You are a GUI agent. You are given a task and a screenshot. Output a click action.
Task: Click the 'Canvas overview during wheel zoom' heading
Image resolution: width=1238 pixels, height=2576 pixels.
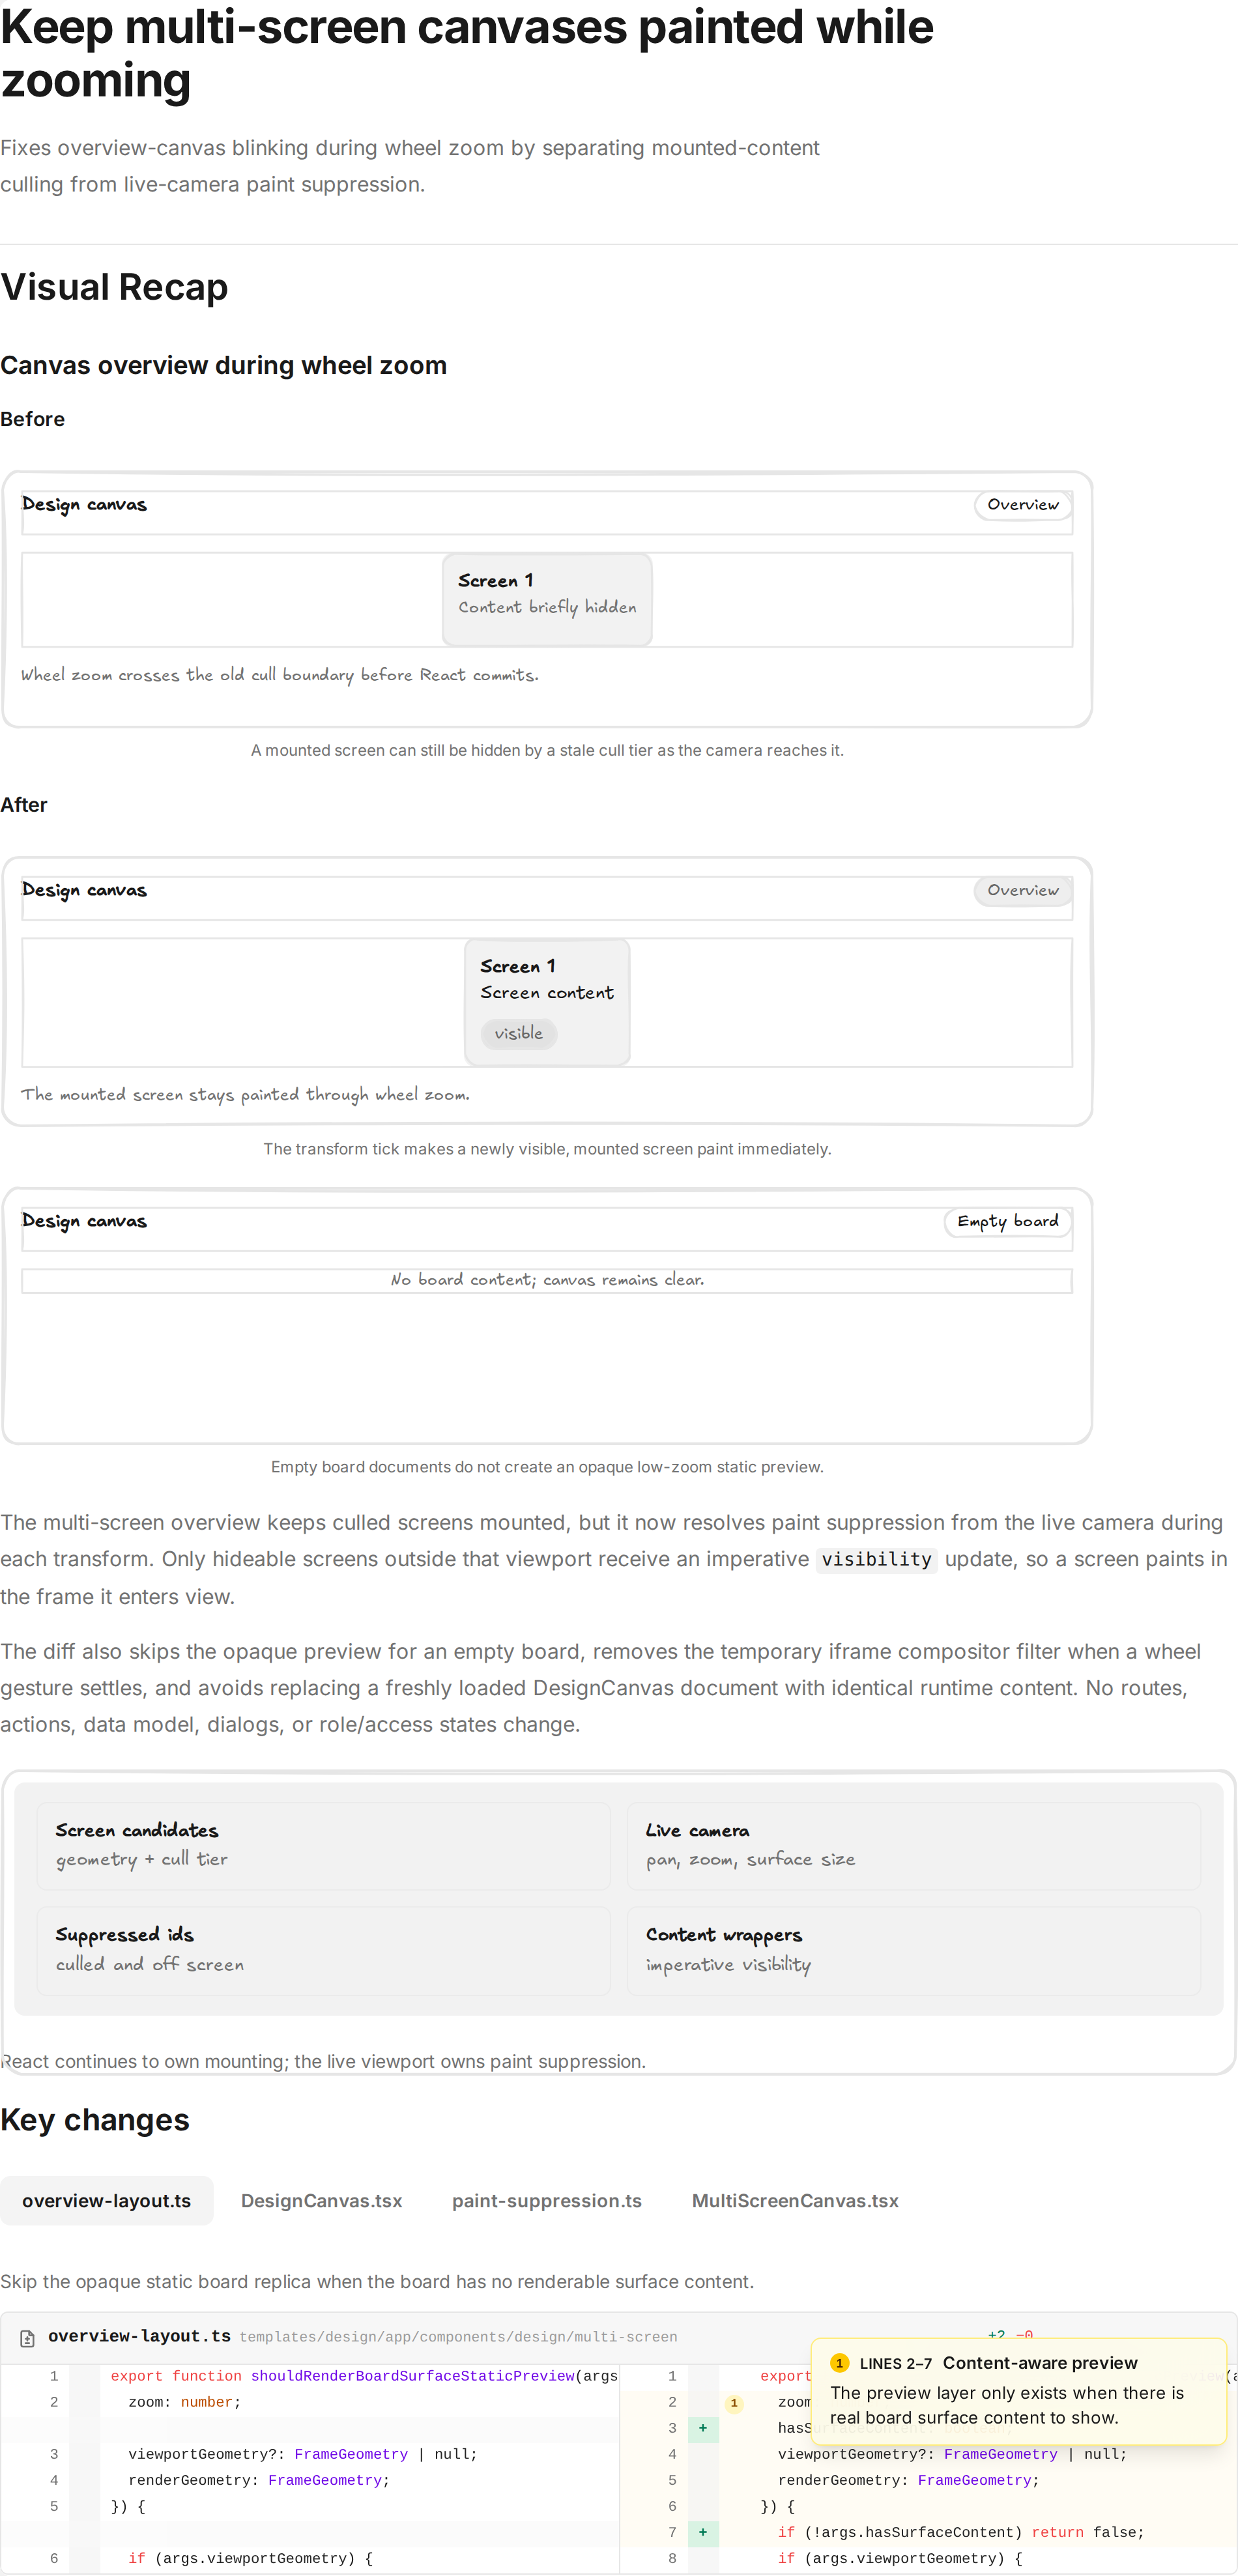coord(223,365)
